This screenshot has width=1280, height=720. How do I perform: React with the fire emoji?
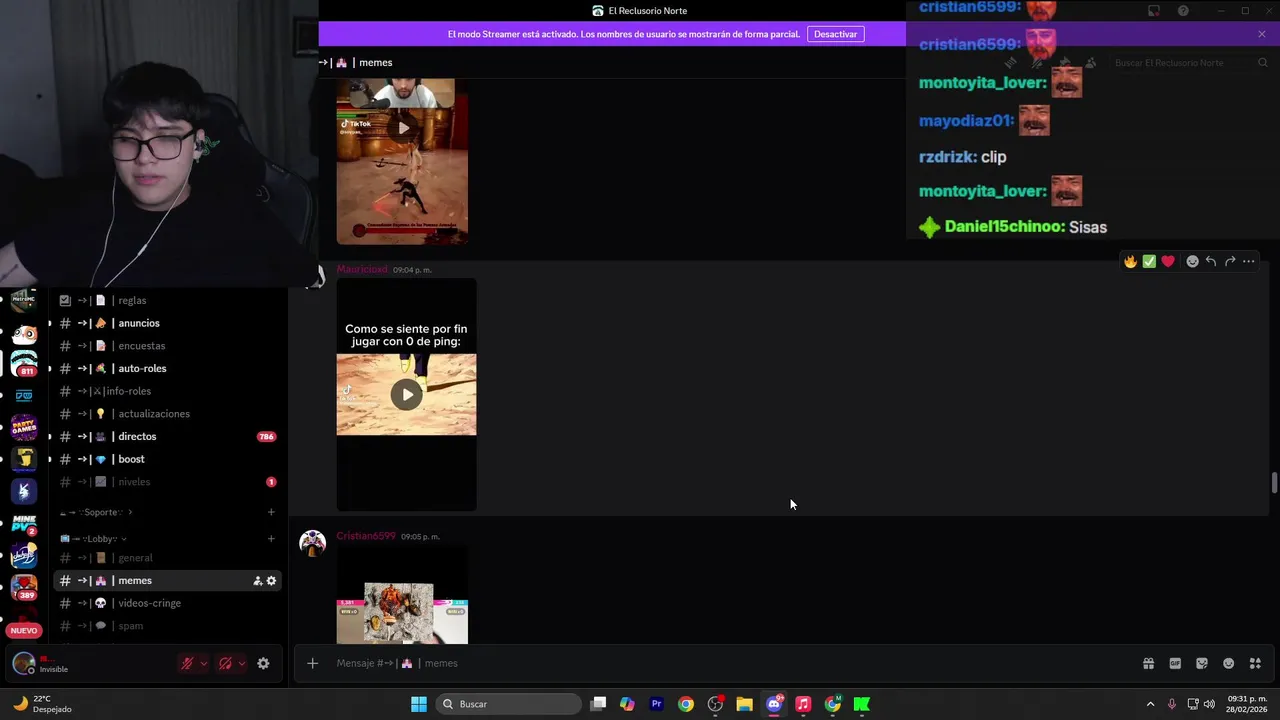(x=1130, y=261)
